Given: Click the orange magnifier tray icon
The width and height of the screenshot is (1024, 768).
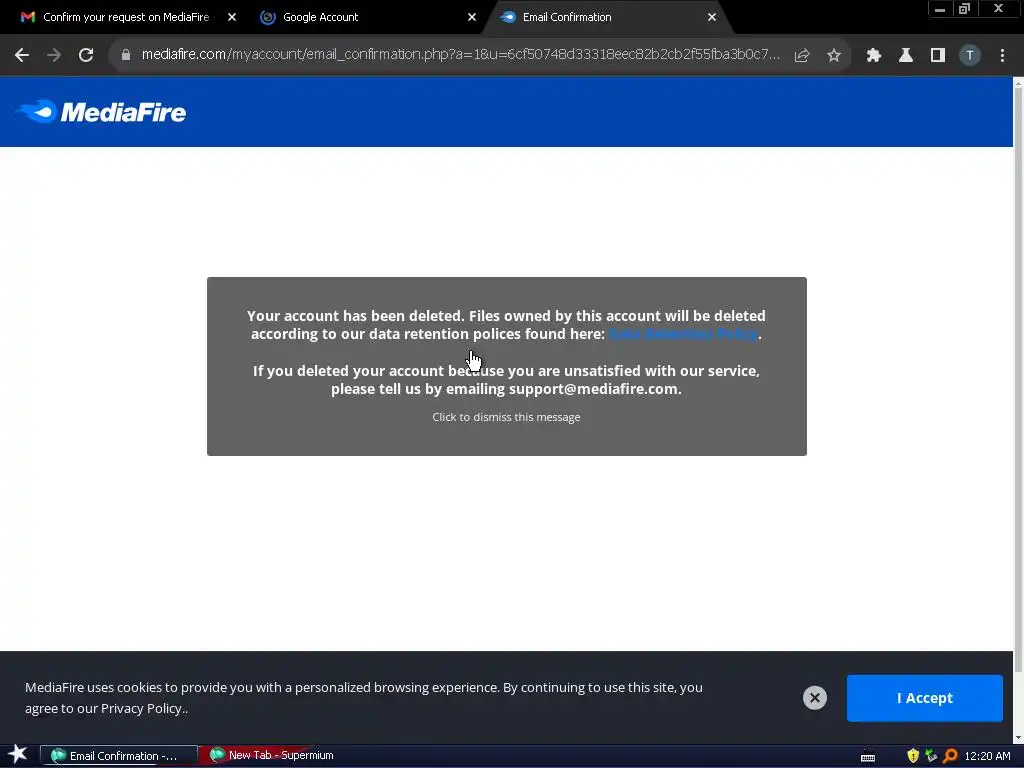Looking at the screenshot, I should click(x=950, y=756).
